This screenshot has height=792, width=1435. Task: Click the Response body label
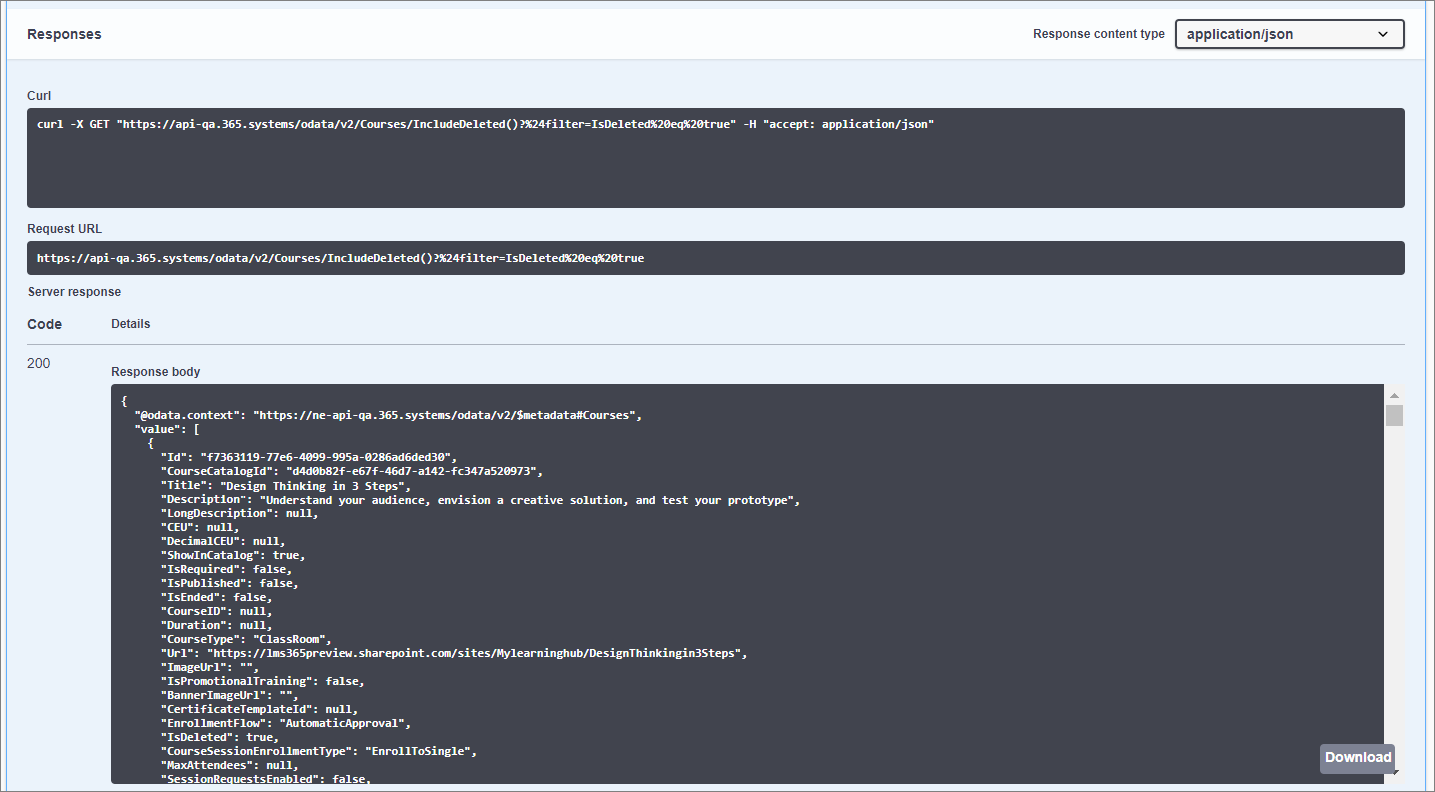155,372
